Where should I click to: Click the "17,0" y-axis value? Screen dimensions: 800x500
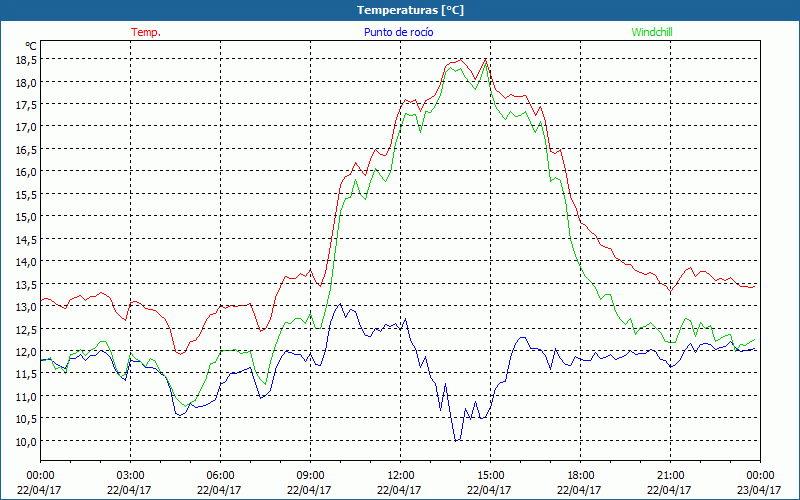(x=27, y=127)
